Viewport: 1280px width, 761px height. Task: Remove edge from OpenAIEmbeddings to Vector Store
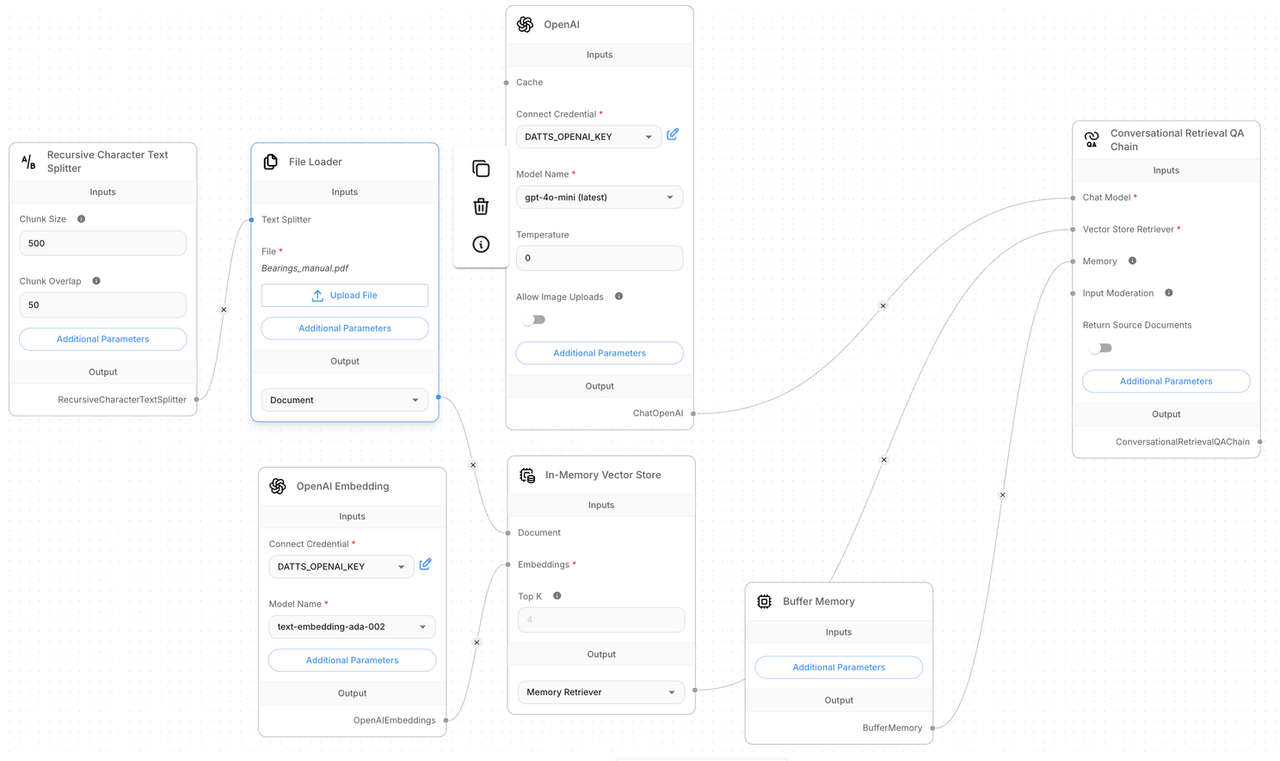click(476, 643)
